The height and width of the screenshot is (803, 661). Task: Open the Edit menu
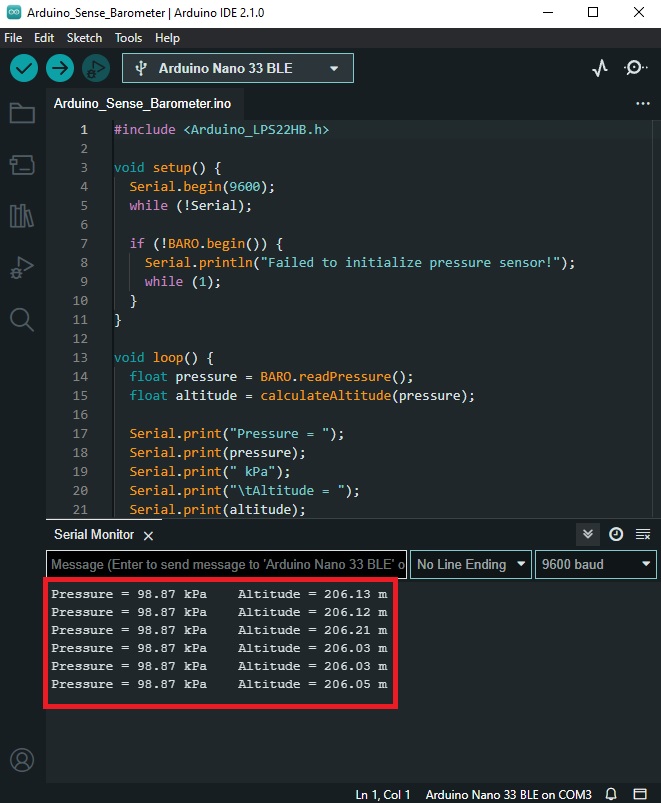click(x=44, y=38)
